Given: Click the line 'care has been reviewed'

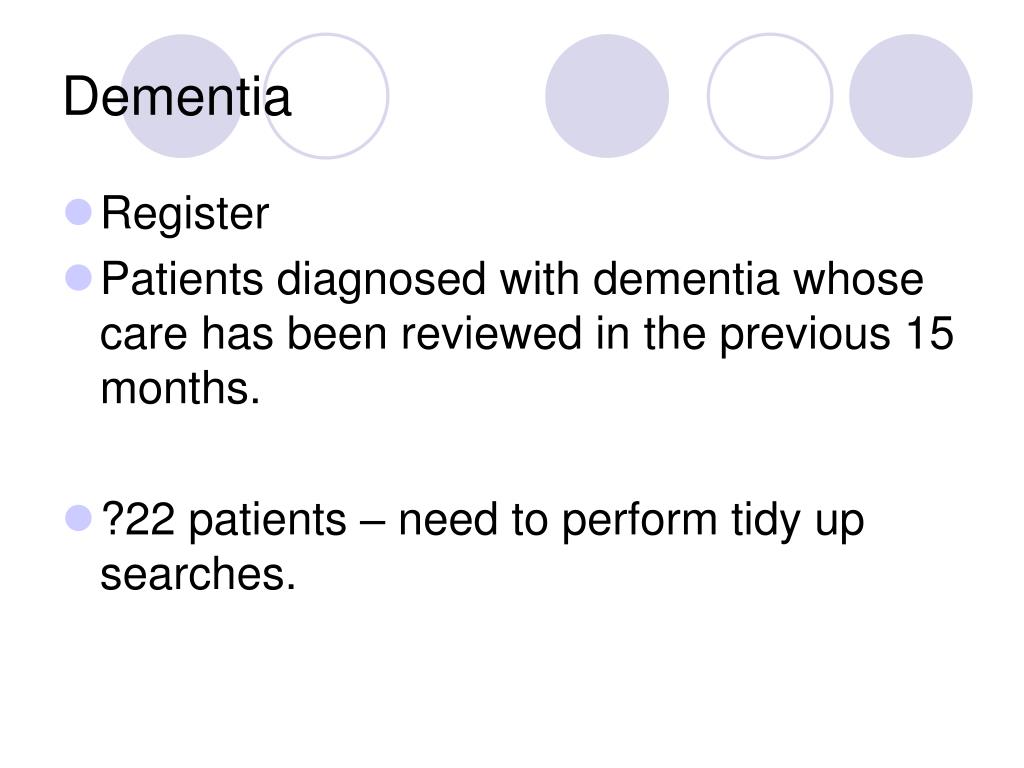Looking at the screenshot, I should point(341,334).
